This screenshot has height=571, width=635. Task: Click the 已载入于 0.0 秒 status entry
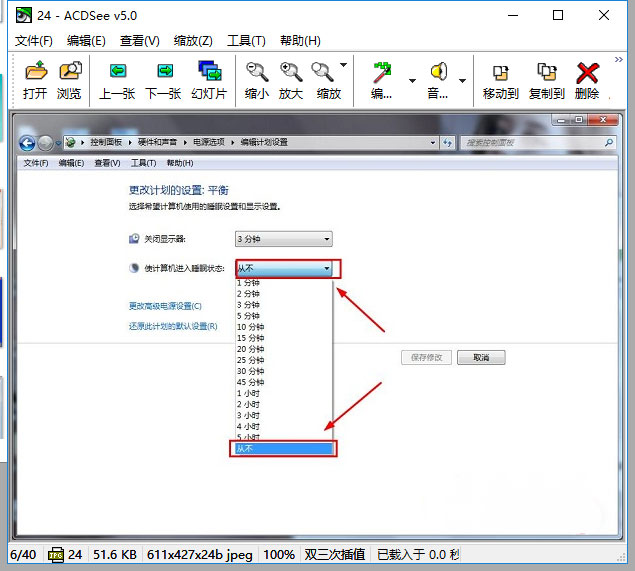(x=418, y=555)
